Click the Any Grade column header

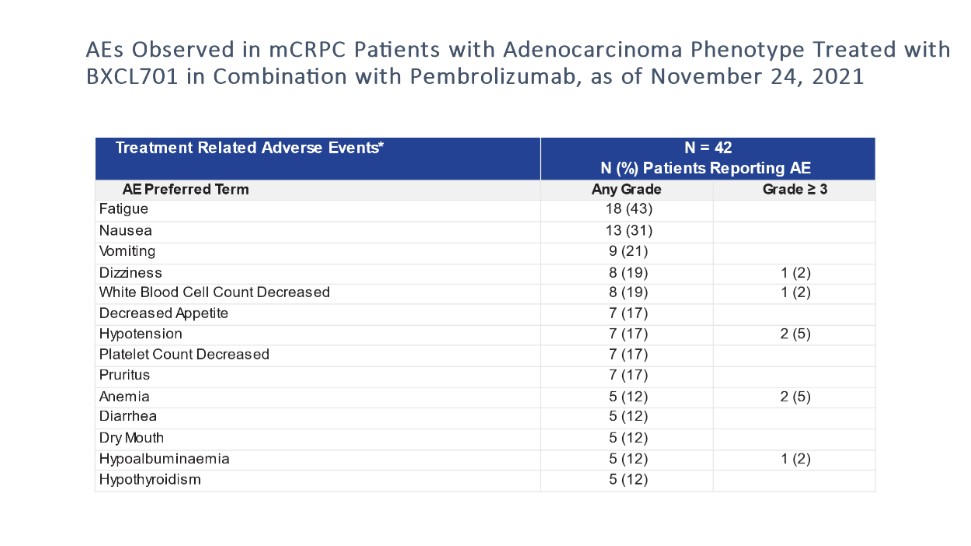(x=626, y=189)
